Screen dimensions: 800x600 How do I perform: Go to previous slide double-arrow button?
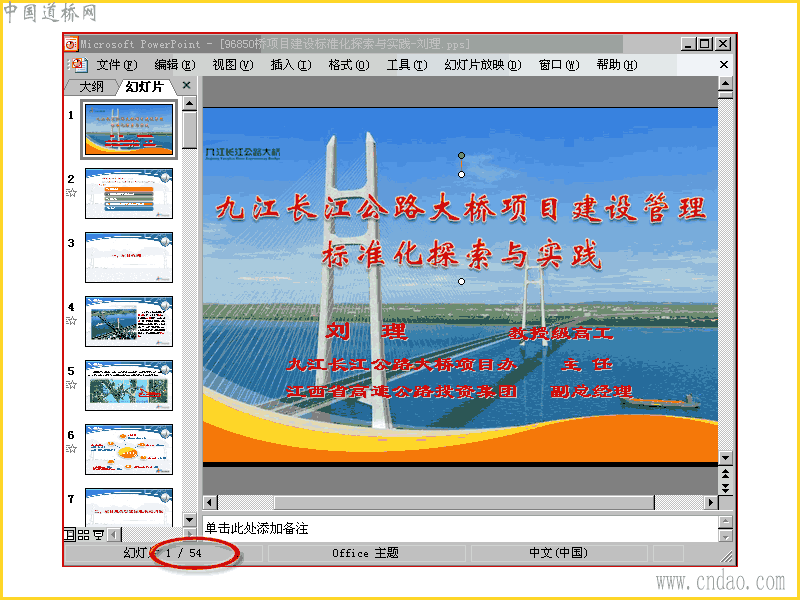tap(725, 474)
